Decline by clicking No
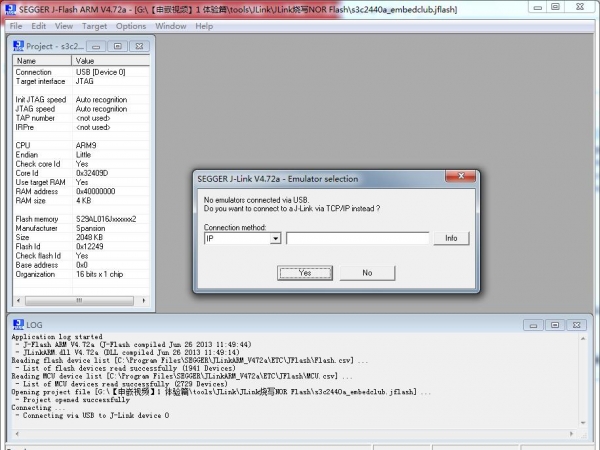 point(367,272)
